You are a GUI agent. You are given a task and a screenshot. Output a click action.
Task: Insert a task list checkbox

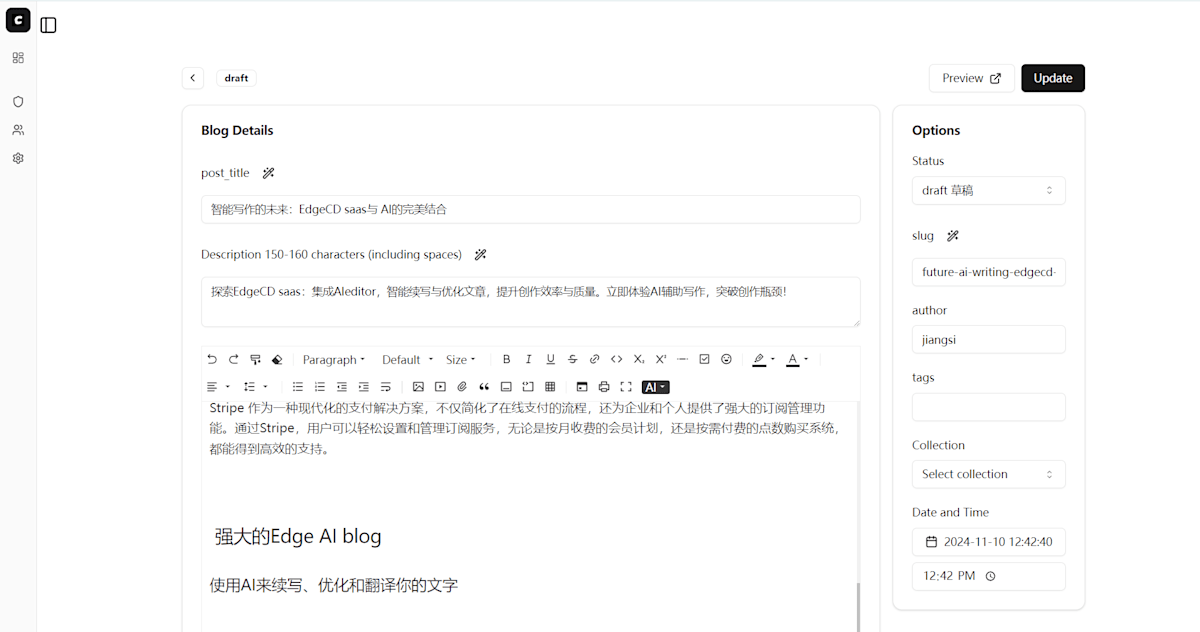703,359
